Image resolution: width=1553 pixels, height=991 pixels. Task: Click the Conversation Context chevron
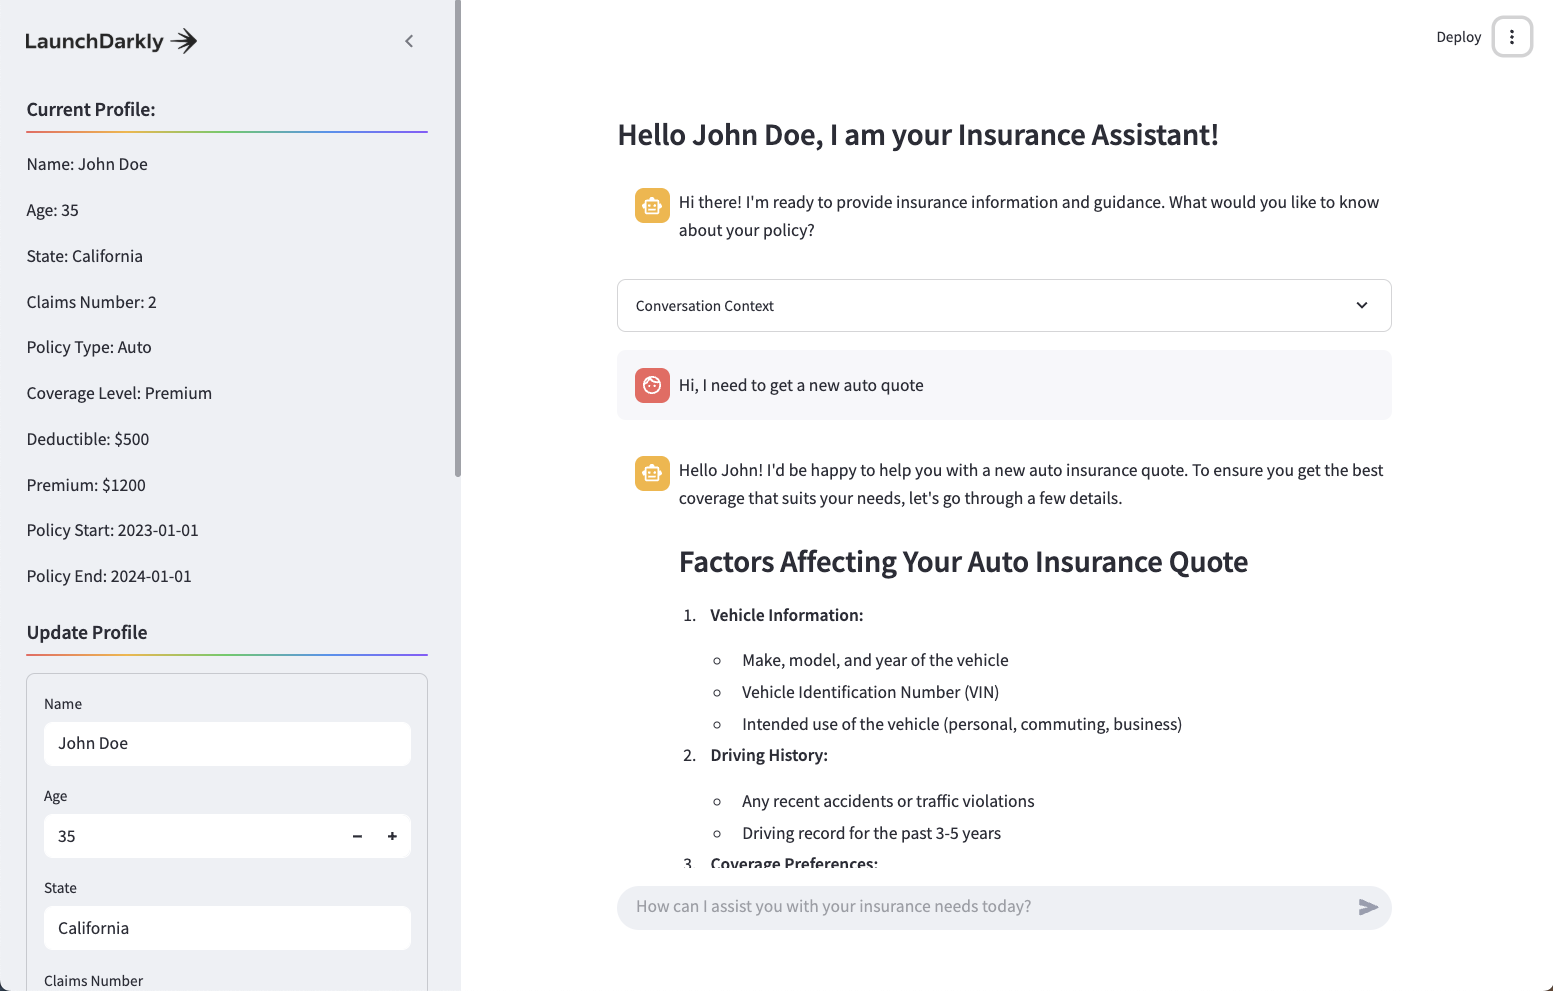point(1361,305)
